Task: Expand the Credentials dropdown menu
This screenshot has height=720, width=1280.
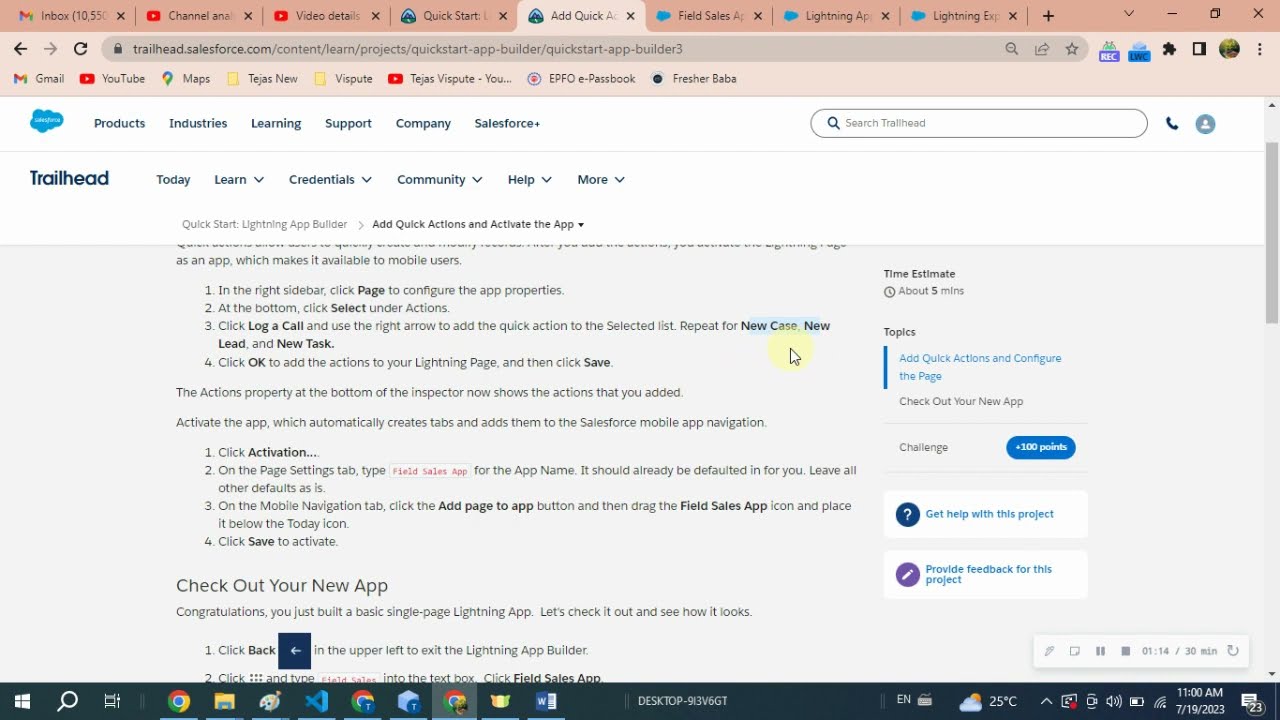Action: (x=330, y=180)
